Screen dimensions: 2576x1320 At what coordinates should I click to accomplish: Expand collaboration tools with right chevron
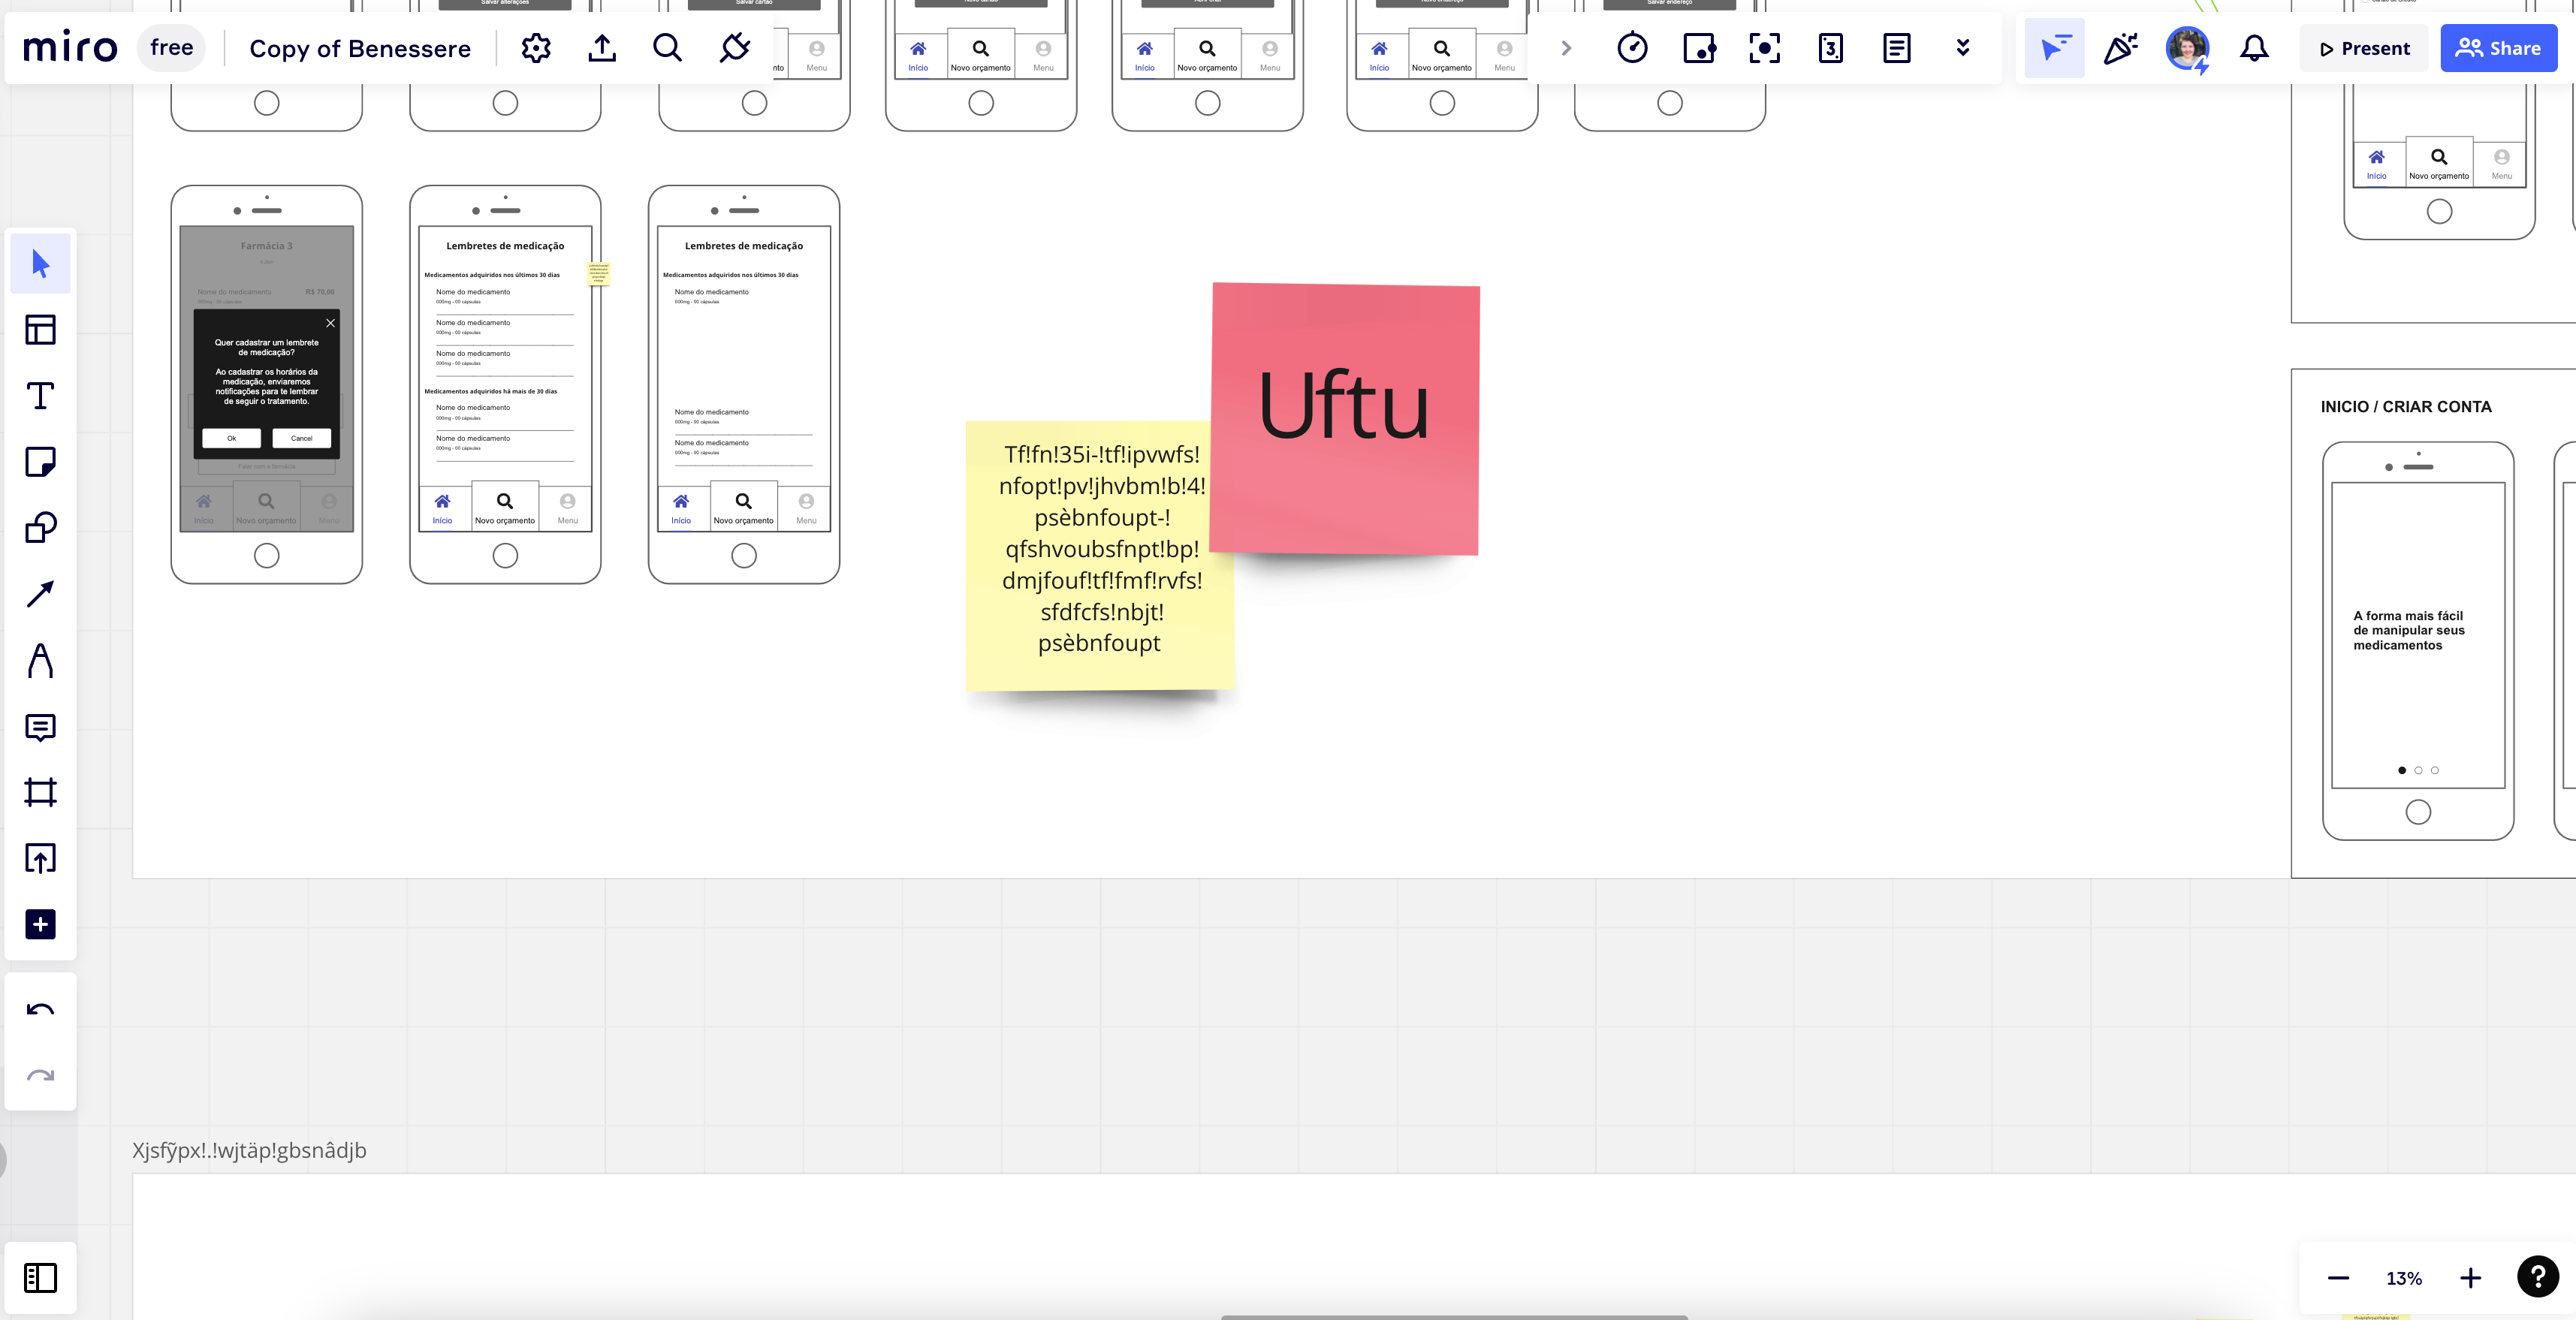pyautogui.click(x=1566, y=48)
